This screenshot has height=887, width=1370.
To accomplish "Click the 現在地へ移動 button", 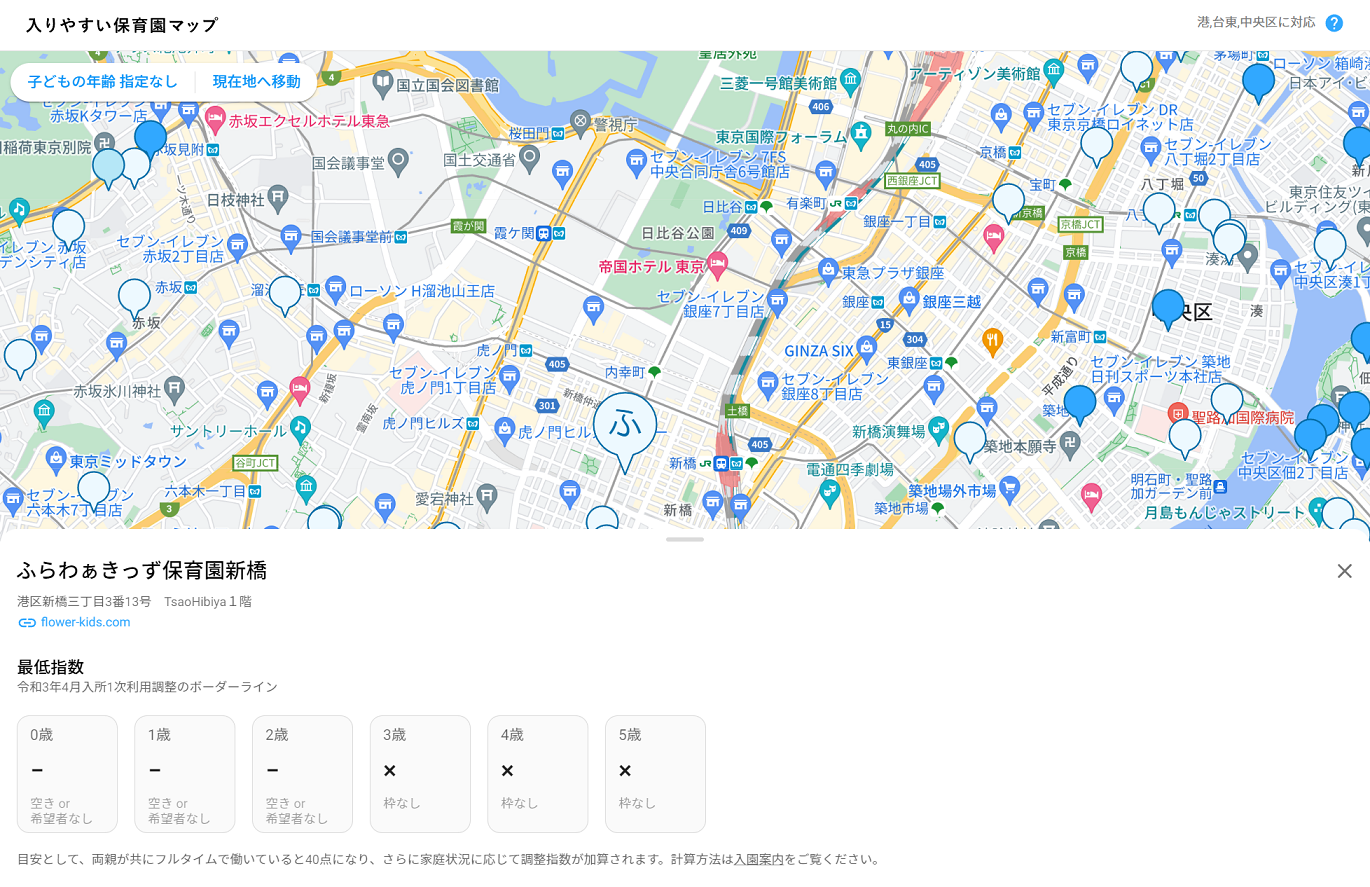I will tap(256, 82).
